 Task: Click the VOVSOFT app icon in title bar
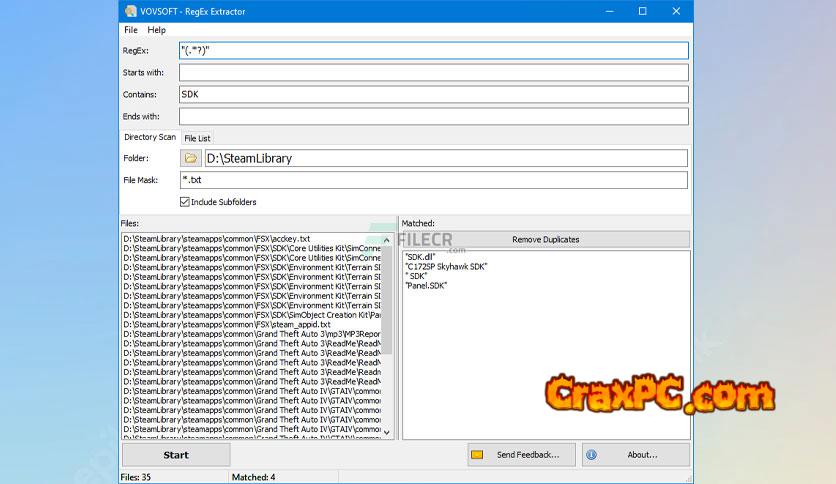point(131,11)
